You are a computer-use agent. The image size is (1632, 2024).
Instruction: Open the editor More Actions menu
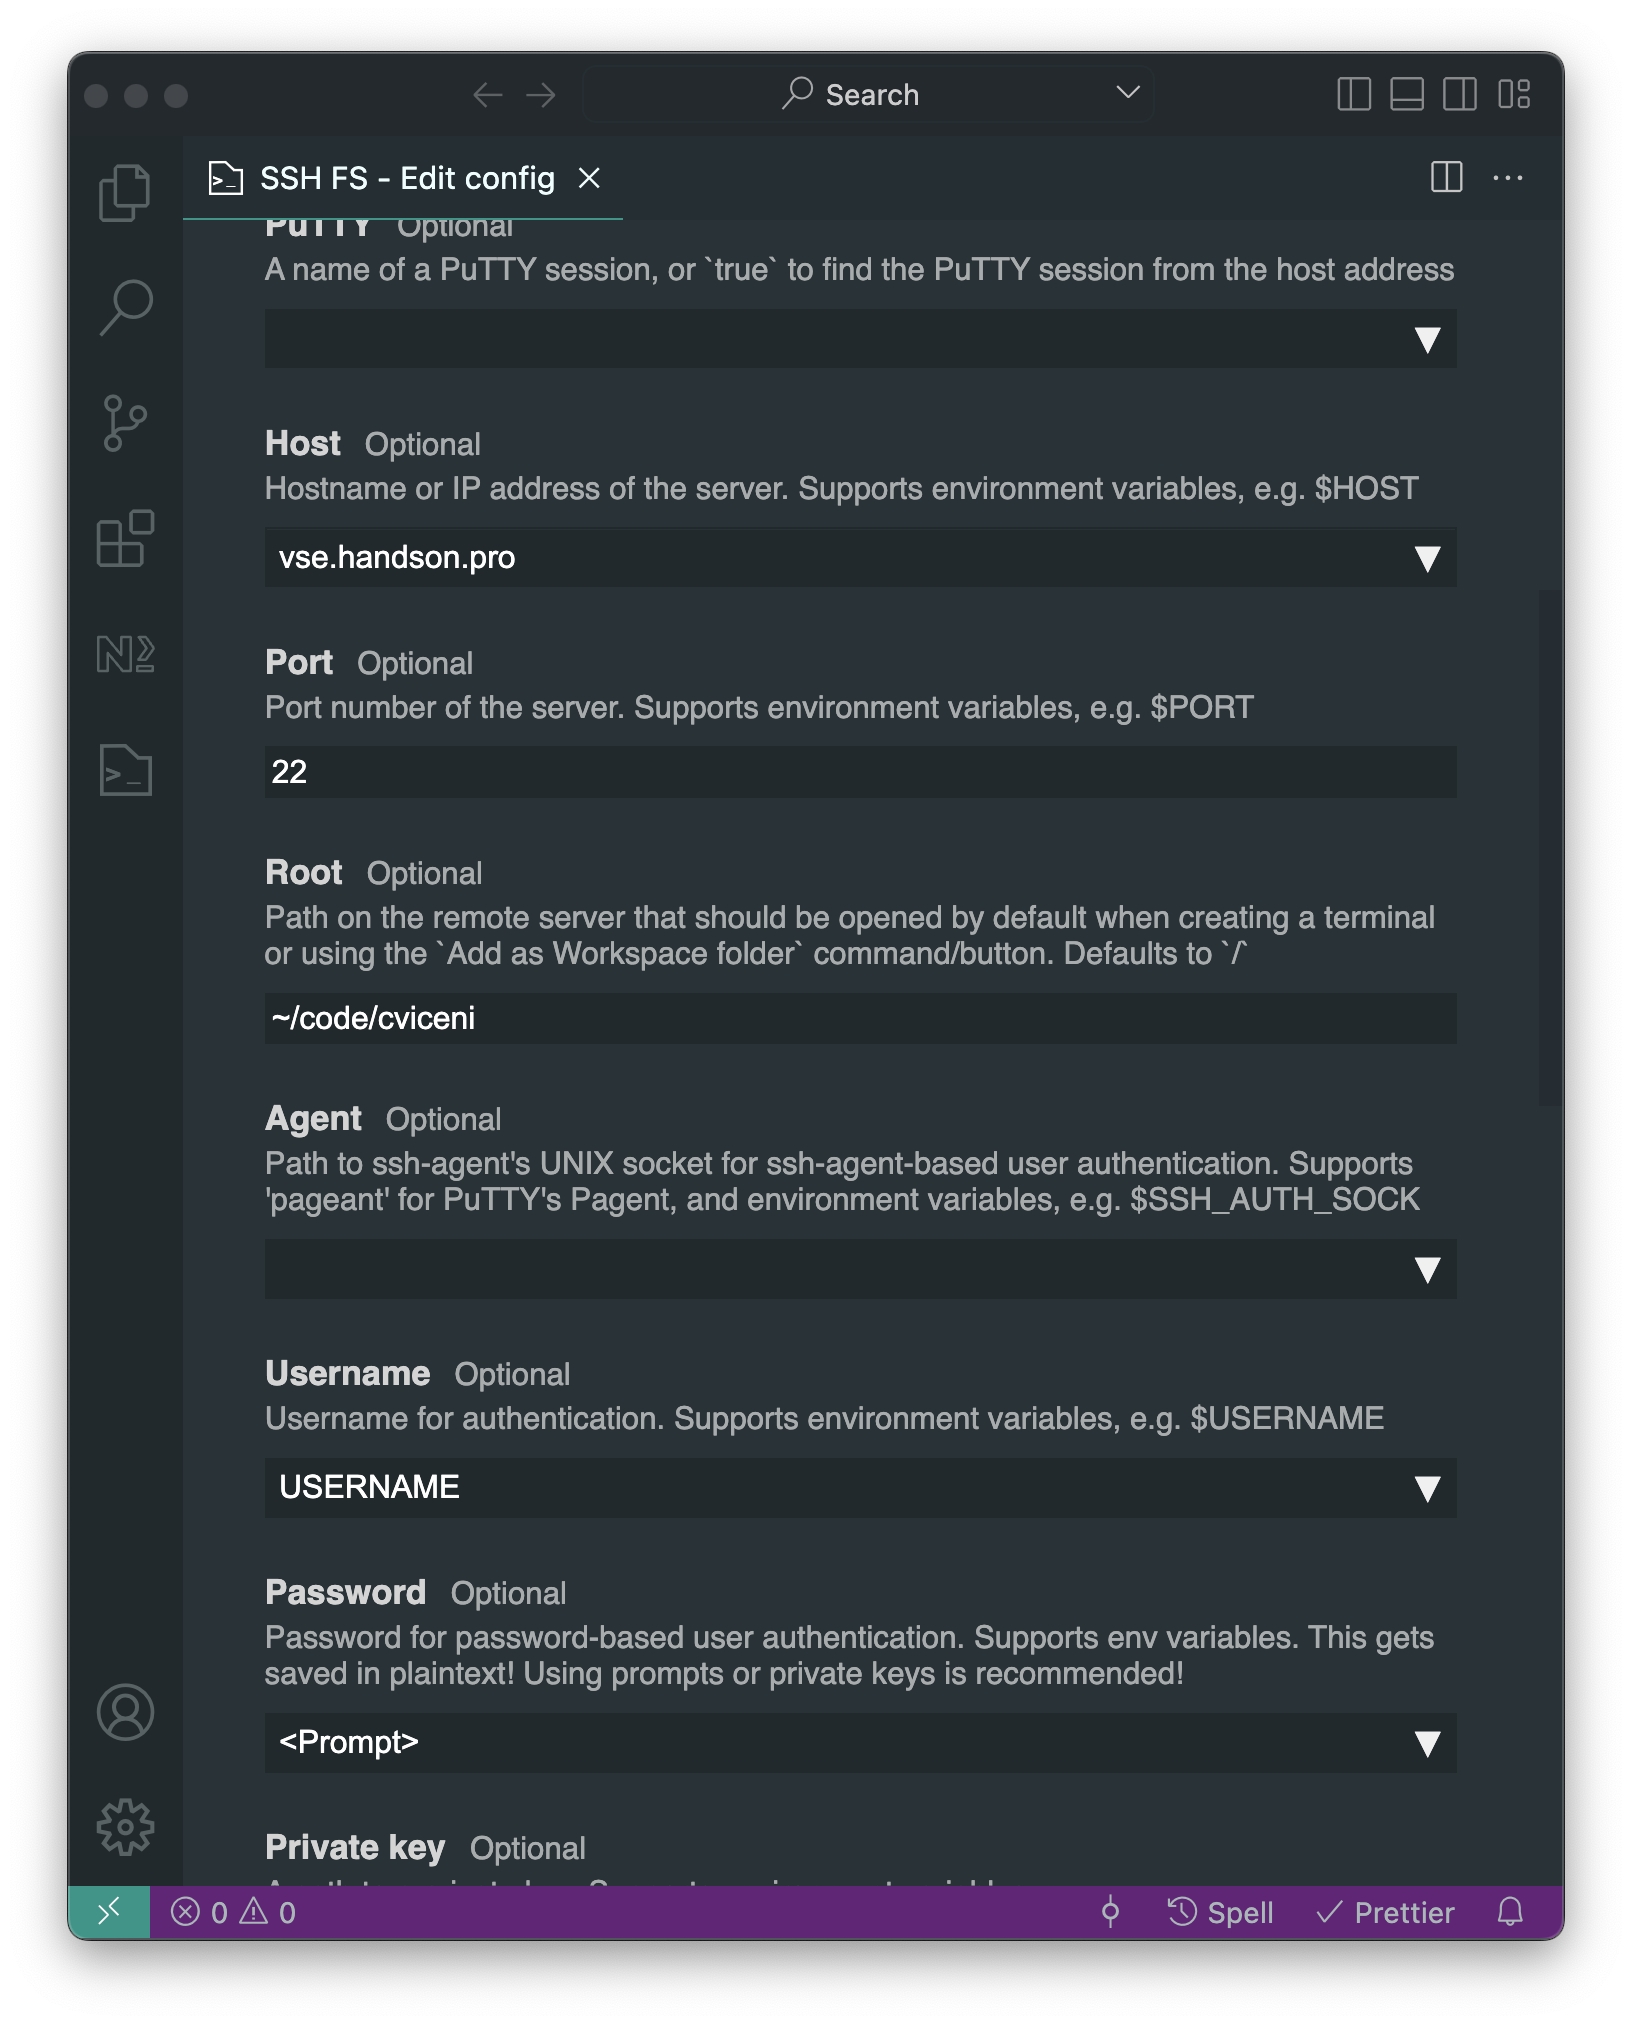(1508, 178)
